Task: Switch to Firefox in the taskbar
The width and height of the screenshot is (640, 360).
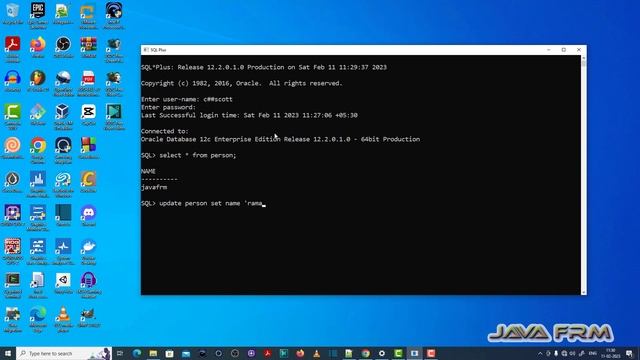Action: coord(300,353)
